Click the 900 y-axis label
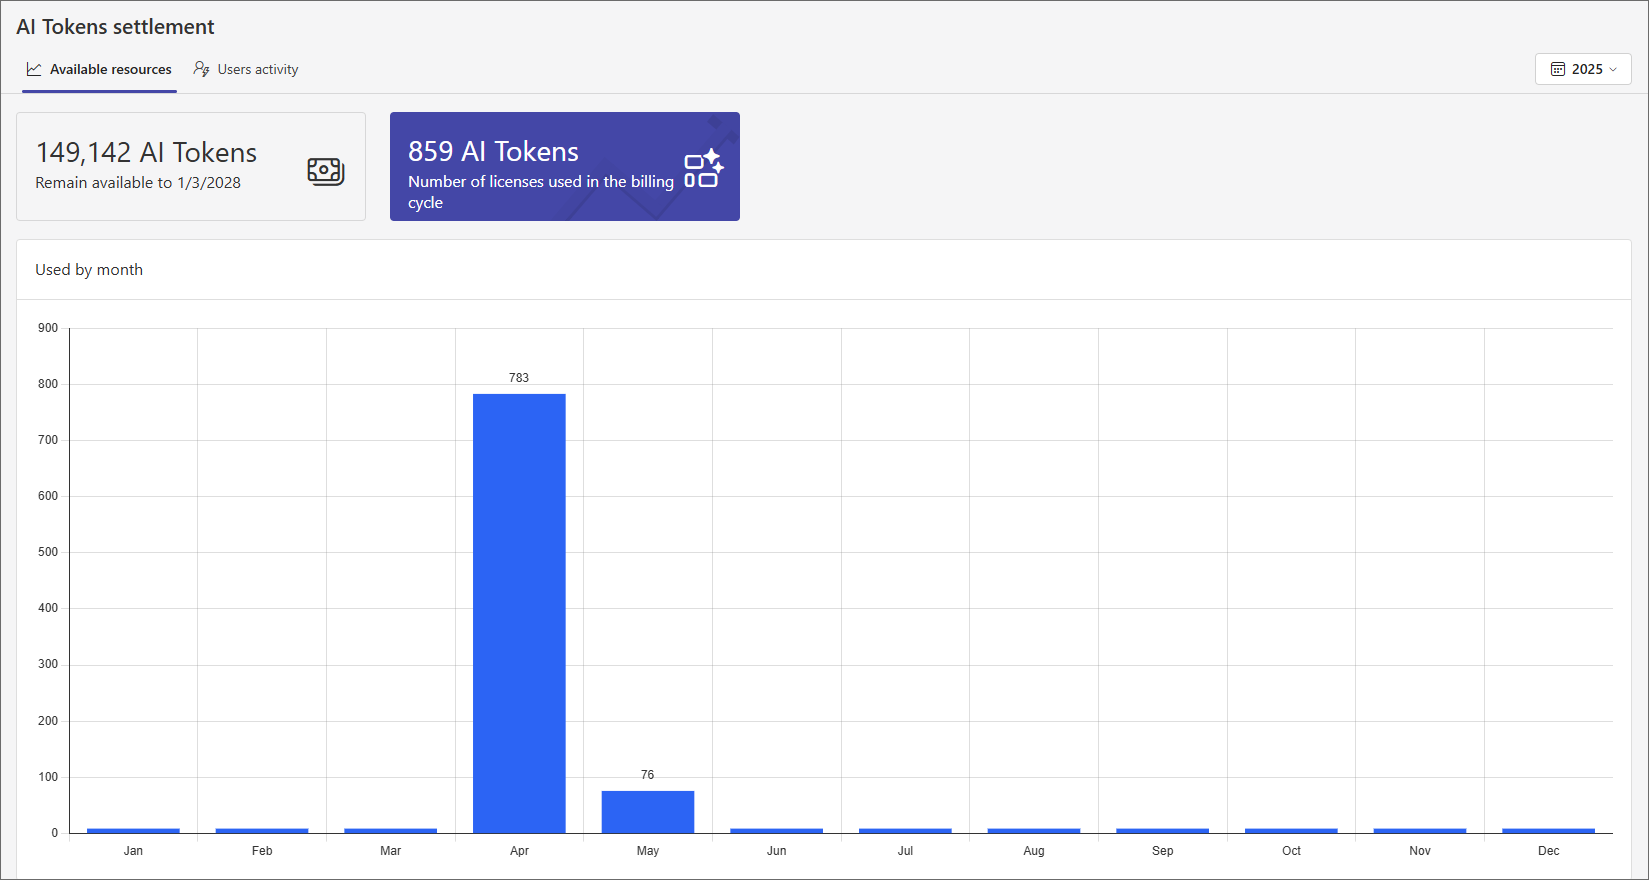1649x880 pixels. click(48, 328)
